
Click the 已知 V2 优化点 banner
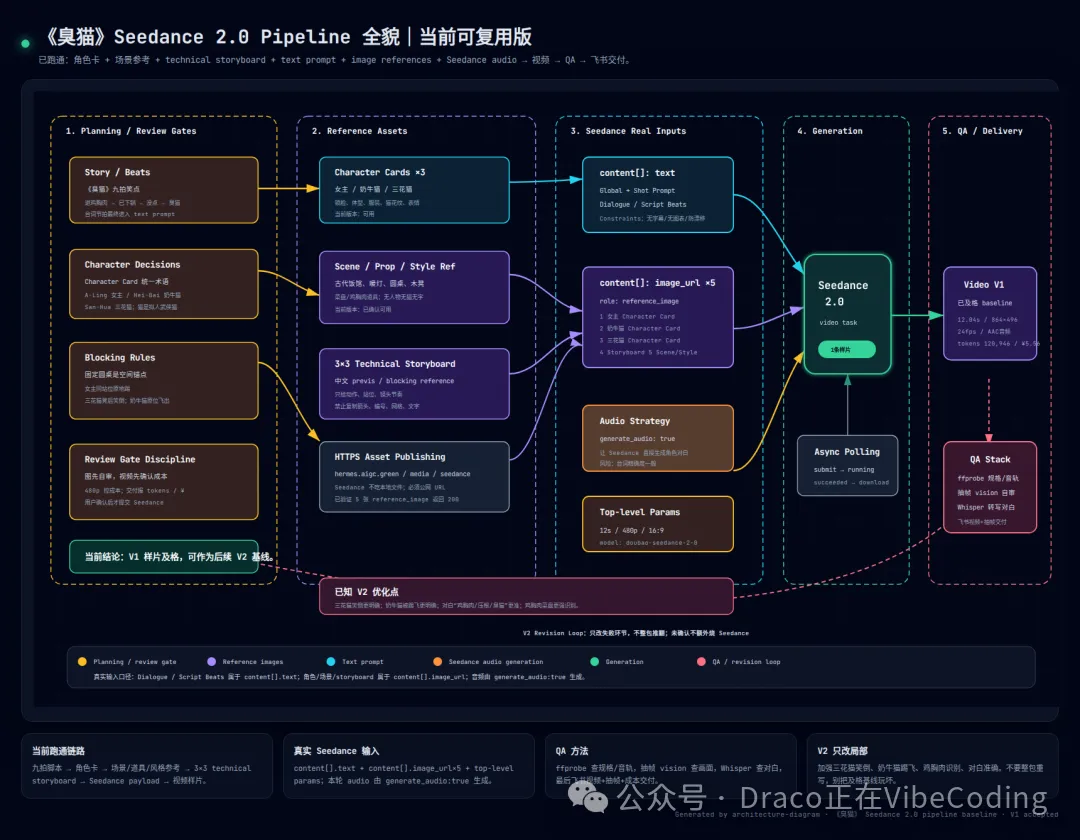pos(526,596)
